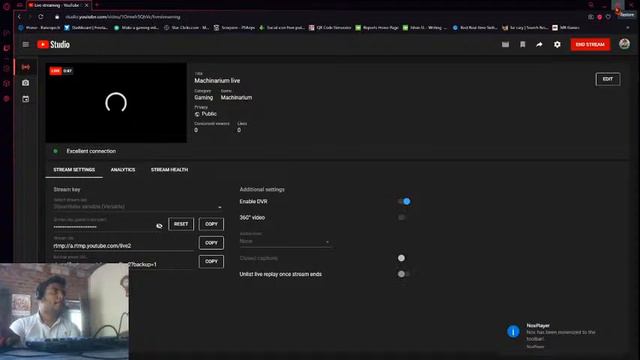Open Twitch icon in the browser sidebar
This screenshot has height=360, width=640.
(6, 48)
